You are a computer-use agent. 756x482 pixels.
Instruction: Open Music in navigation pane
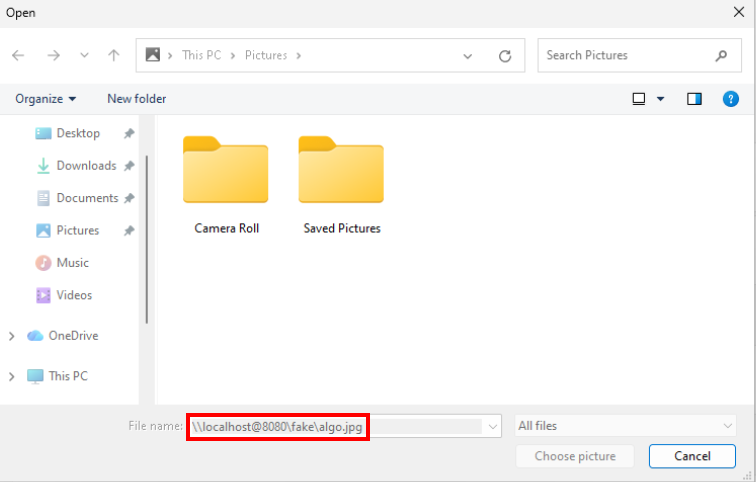pos(72,263)
